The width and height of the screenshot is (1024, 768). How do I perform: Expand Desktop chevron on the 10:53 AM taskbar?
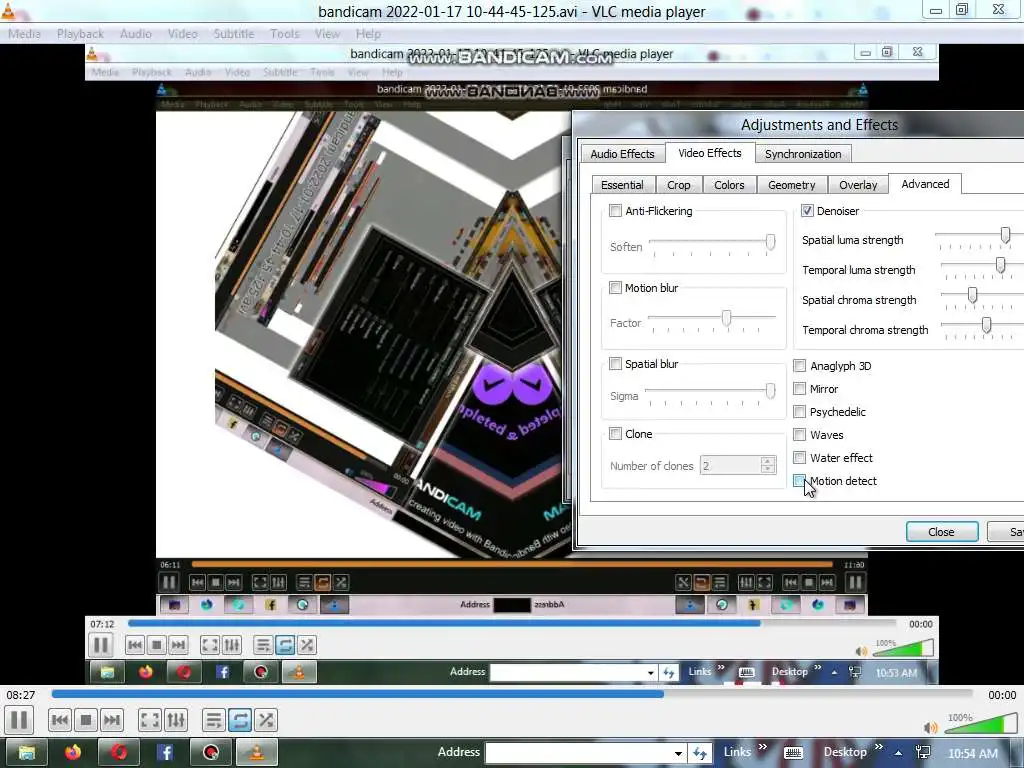click(x=818, y=667)
